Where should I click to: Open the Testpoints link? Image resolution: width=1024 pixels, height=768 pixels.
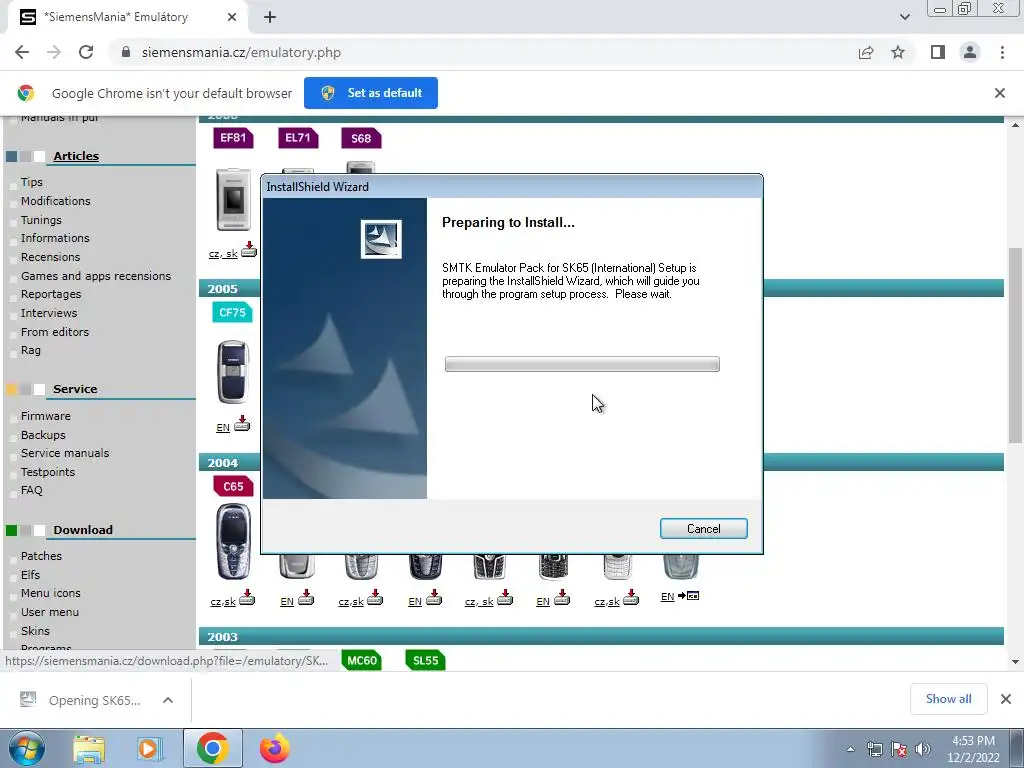click(48, 472)
